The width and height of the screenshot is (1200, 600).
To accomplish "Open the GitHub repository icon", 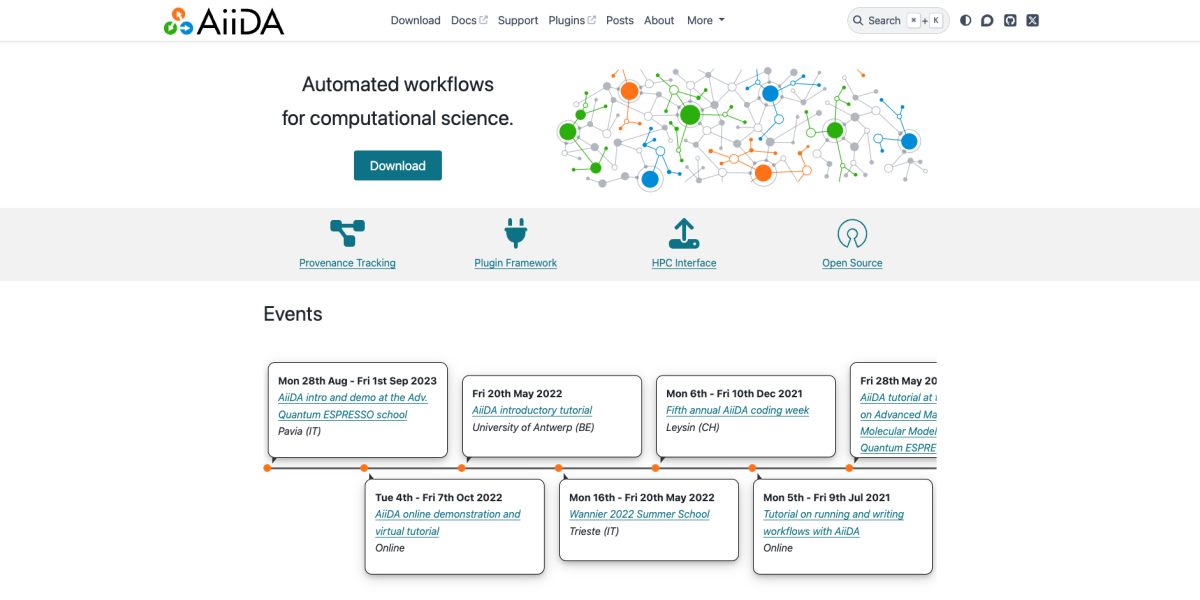I will (1010, 20).
